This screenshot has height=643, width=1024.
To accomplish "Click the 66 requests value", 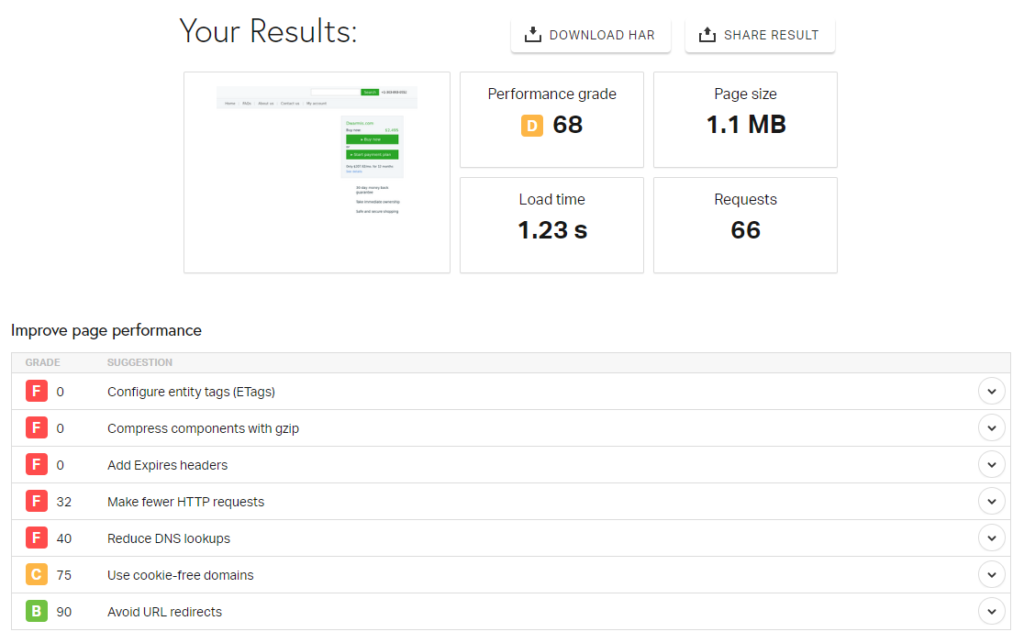I will 745,230.
